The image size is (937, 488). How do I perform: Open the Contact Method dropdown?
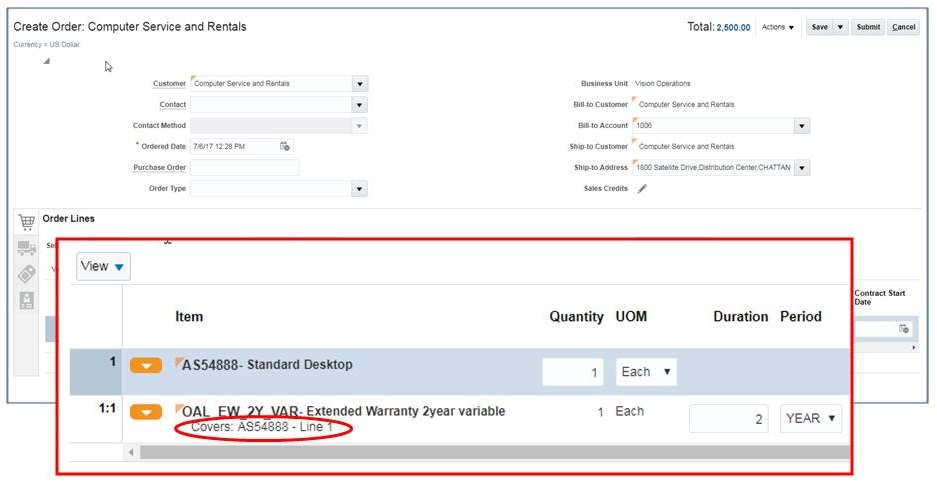359,126
